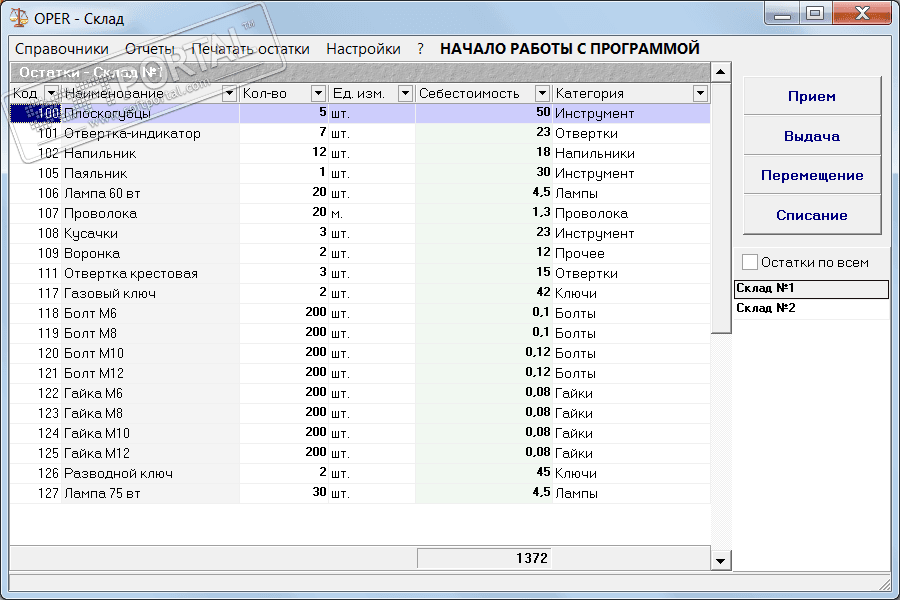Select the Гайка М12 row
The height and width of the screenshot is (600, 900).
click(360, 453)
